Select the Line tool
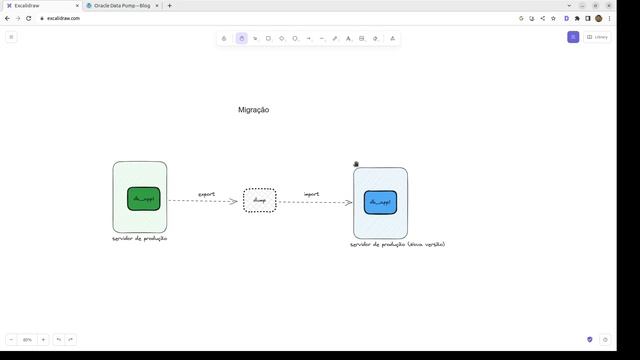Image resolution: width=640 pixels, height=360 pixels. (322, 38)
